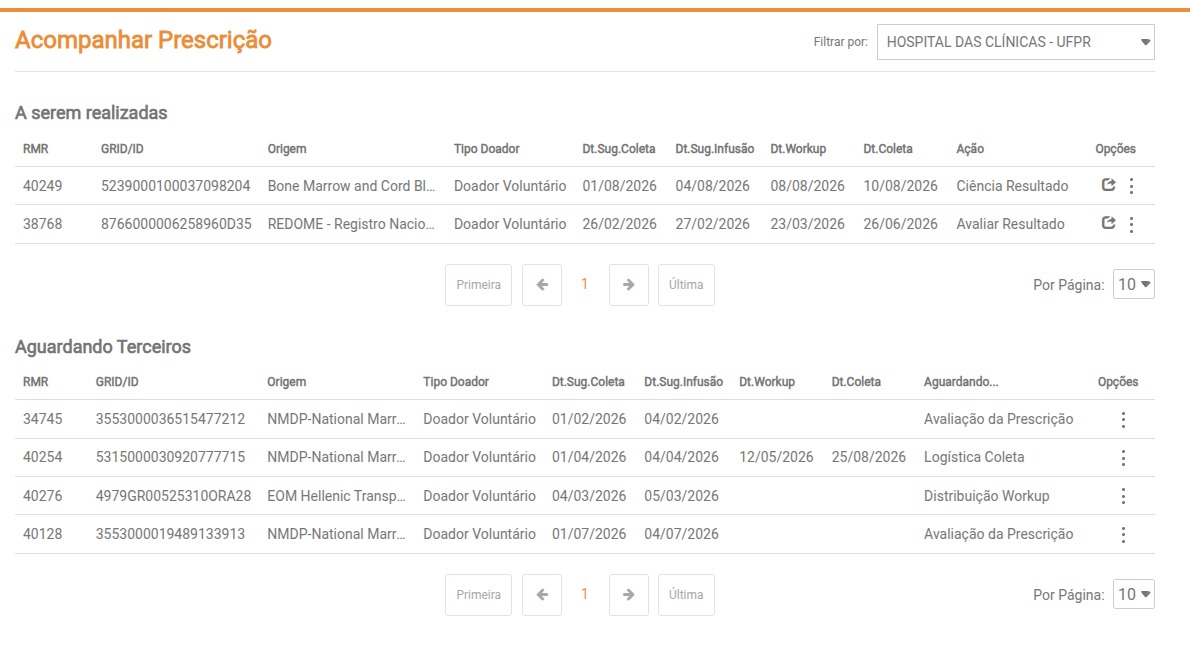Screen dimensions: 1190x664
Task: Open the three-dot menu for RMR 40254
Action: pyautogui.click(x=1123, y=458)
